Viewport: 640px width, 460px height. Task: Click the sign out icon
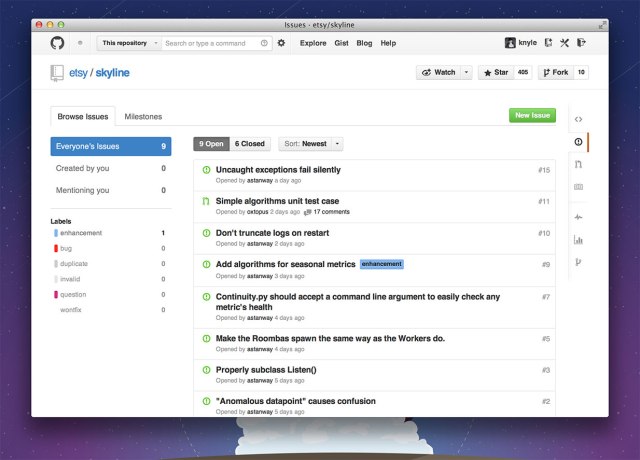[581, 42]
